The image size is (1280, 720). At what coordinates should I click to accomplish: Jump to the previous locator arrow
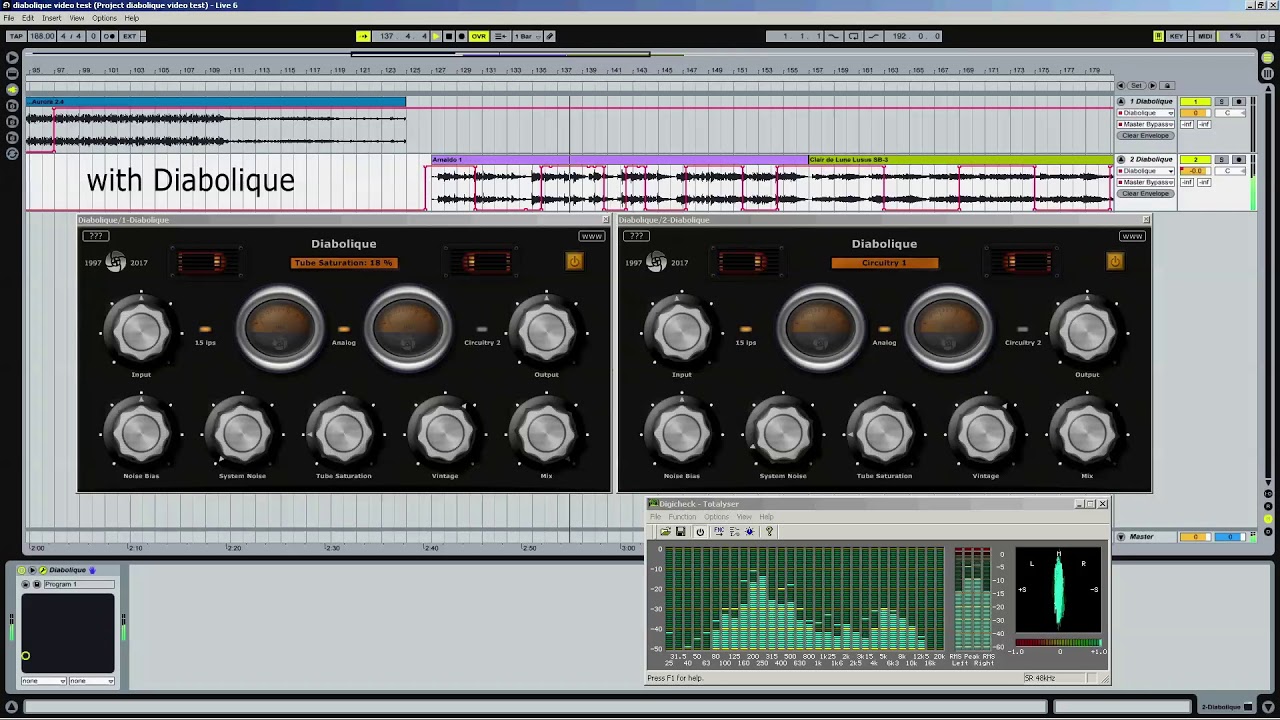[x=1120, y=86]
